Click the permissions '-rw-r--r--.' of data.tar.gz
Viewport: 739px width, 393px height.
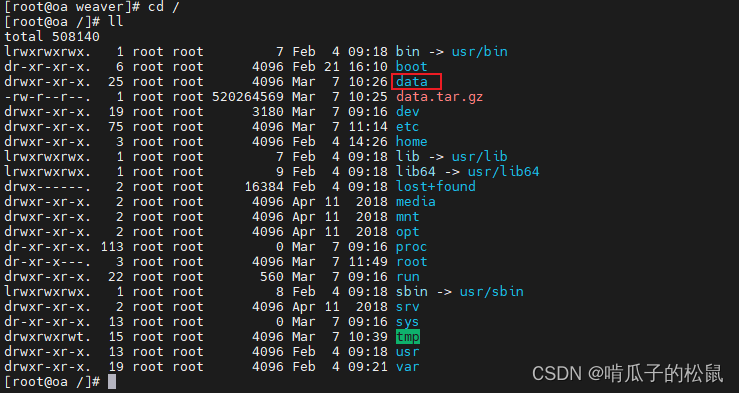(48, 97)
